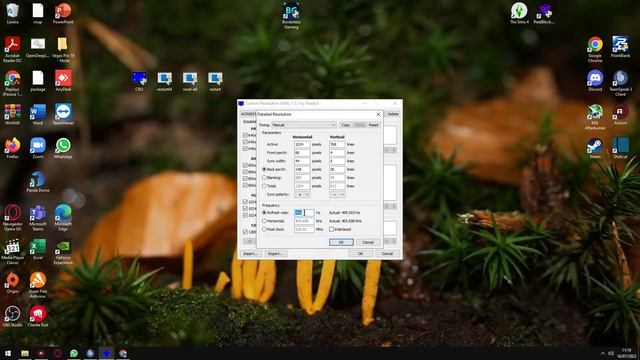Open the CRU desktop shortcut
The height and width of the screenshot is (360, 640).
click(139, 81)
